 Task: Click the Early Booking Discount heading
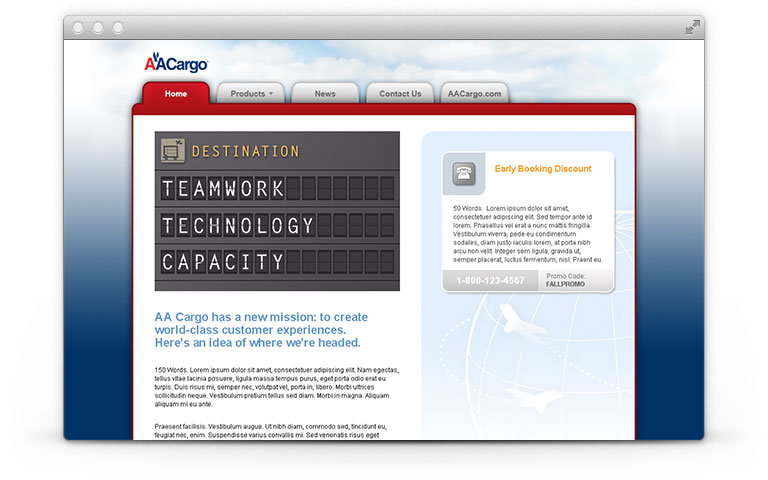[543, 168]
